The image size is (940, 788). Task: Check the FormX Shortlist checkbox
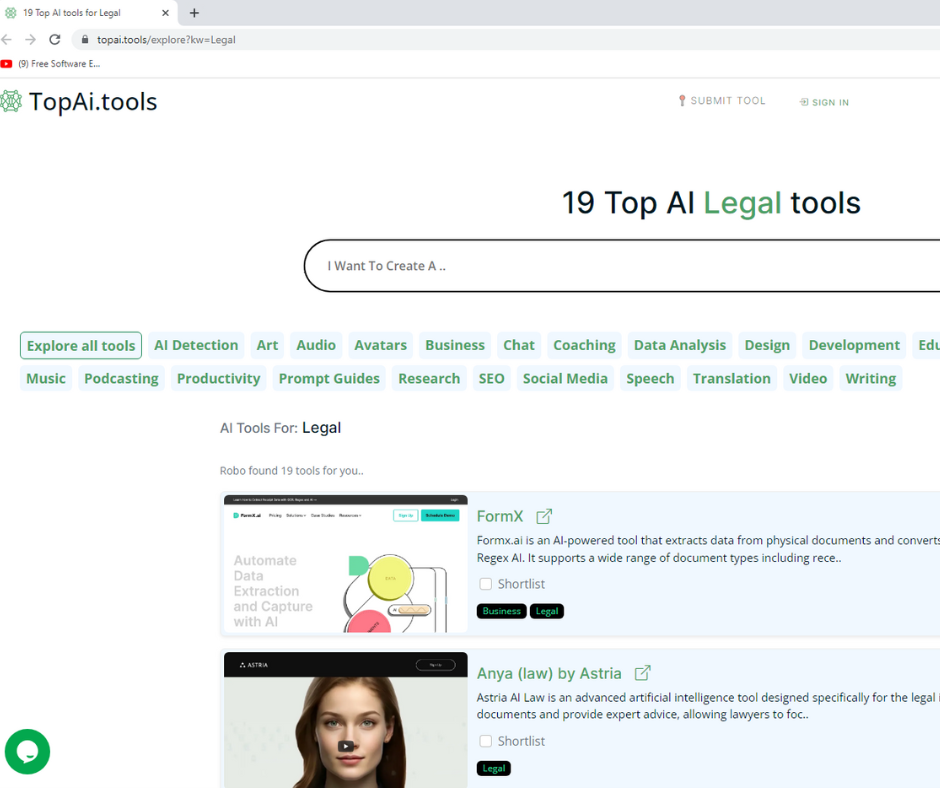point(486,584)
